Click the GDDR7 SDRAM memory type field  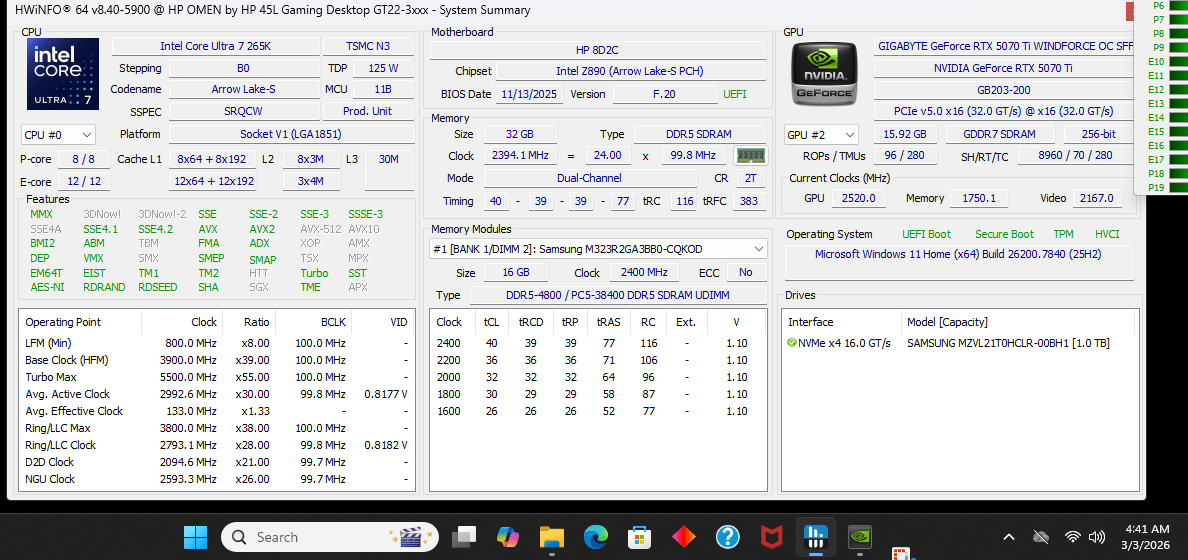(1000, 135)
